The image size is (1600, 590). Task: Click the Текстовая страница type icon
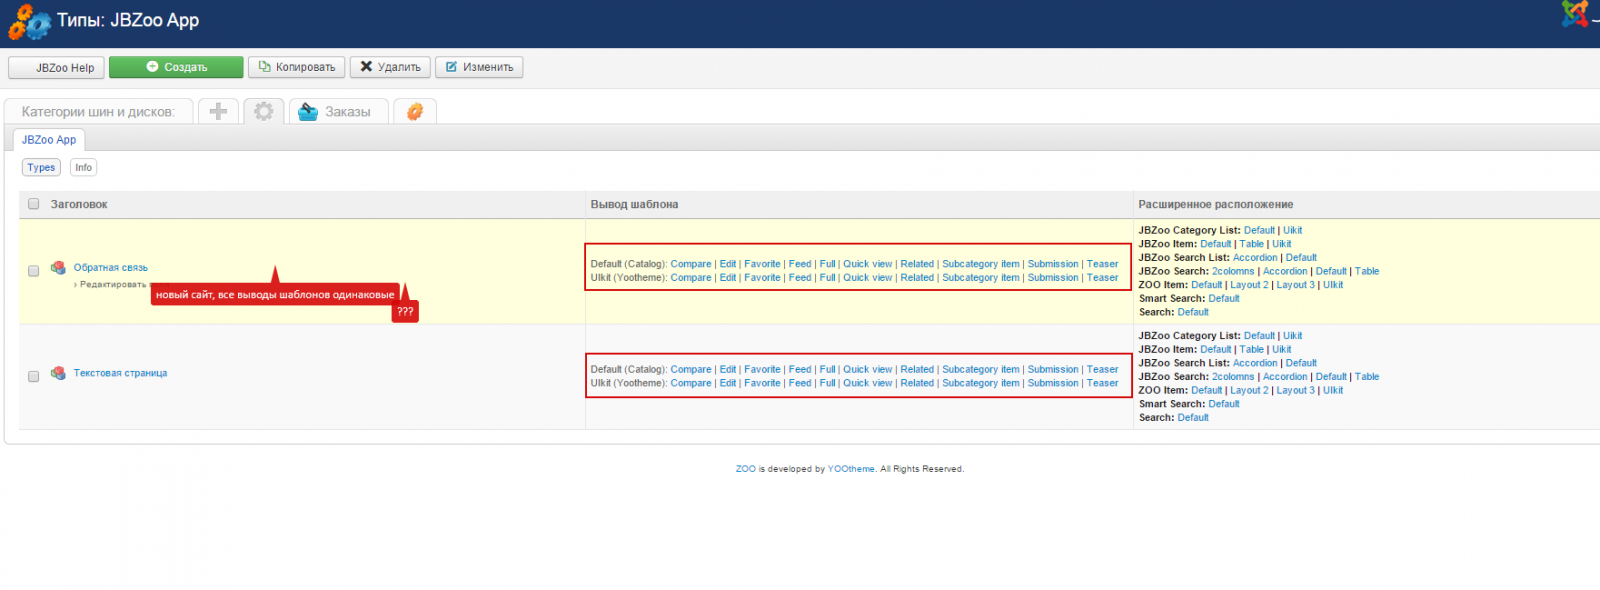point(58,373)
